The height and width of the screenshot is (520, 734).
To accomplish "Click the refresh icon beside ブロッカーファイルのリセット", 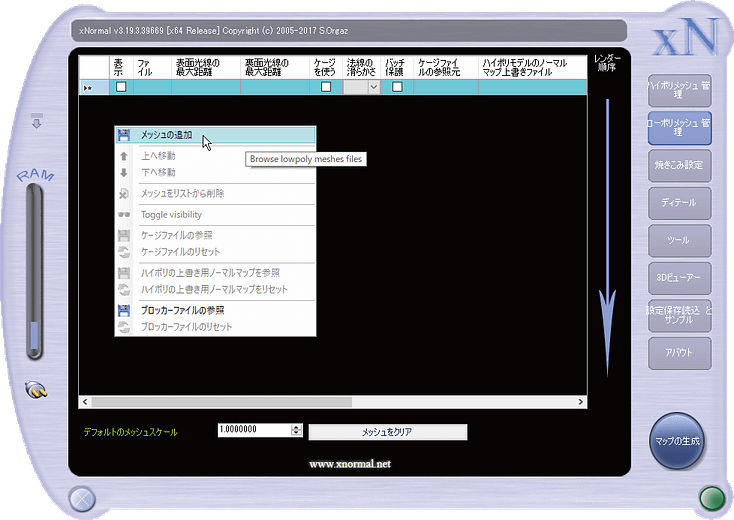I will click(x=124, y=327).
